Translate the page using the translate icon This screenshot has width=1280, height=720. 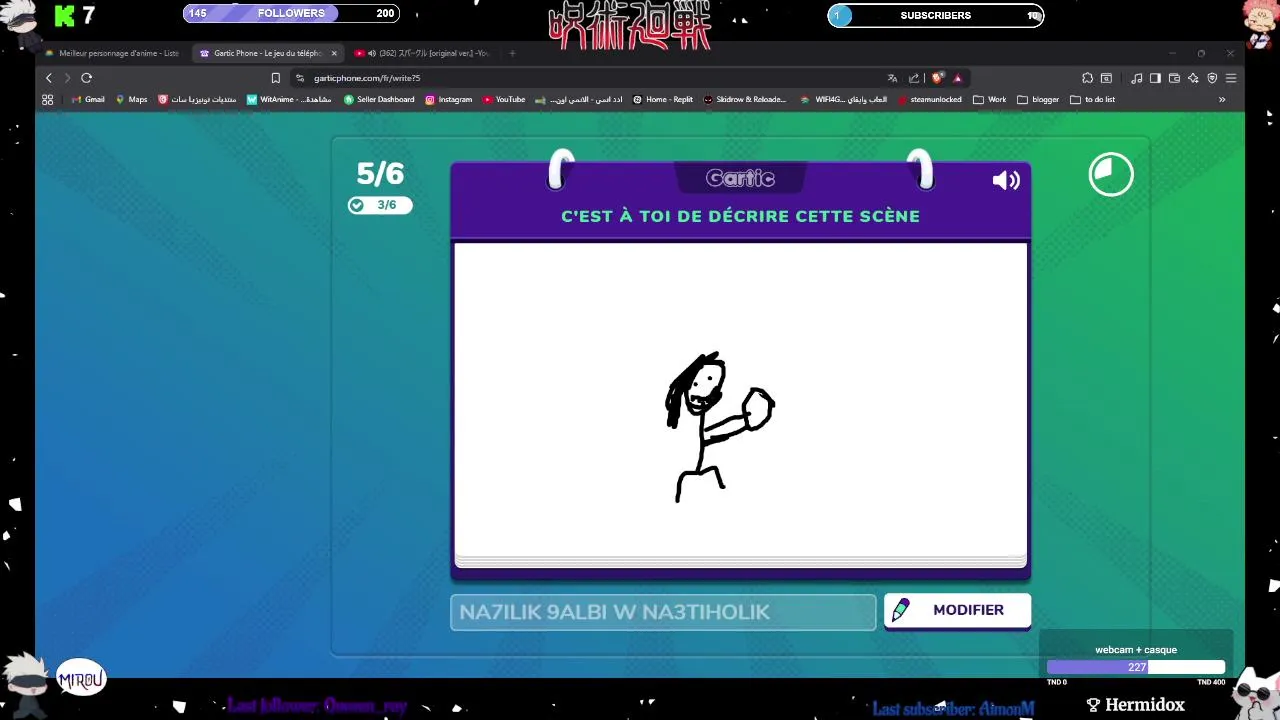(892, 78)
